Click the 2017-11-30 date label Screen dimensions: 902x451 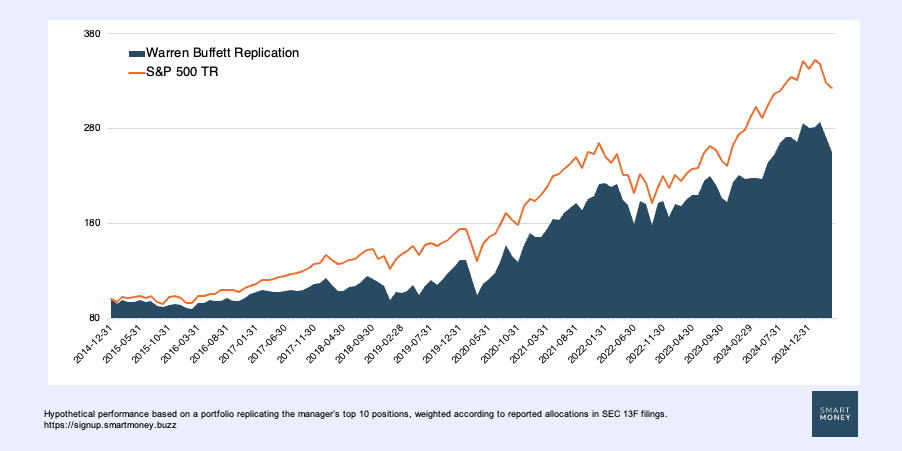click(296, 343)
